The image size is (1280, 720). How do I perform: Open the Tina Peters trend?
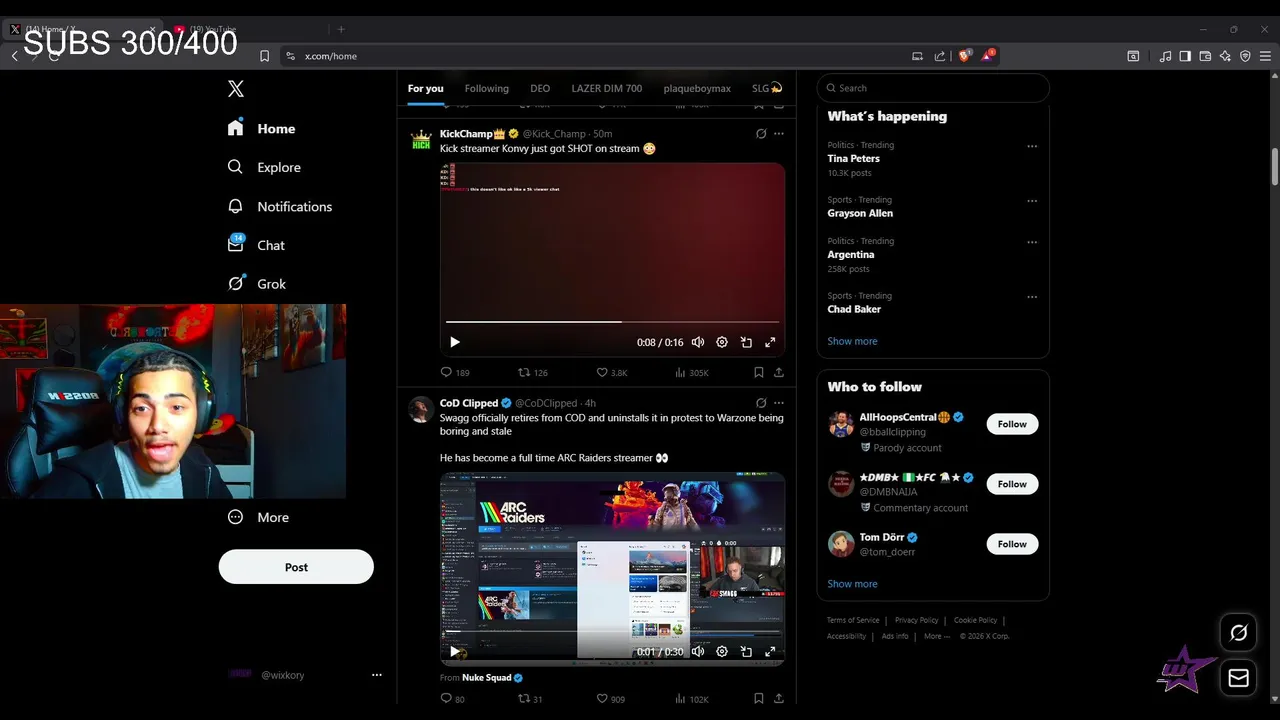[853, 158]
